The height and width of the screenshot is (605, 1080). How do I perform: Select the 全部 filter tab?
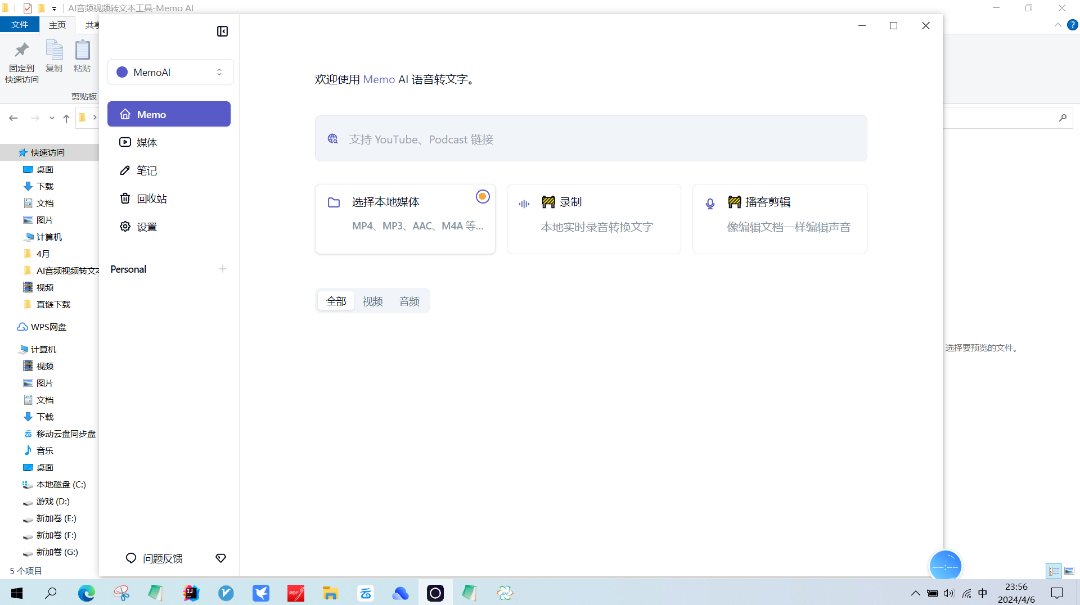click(336, 301)
